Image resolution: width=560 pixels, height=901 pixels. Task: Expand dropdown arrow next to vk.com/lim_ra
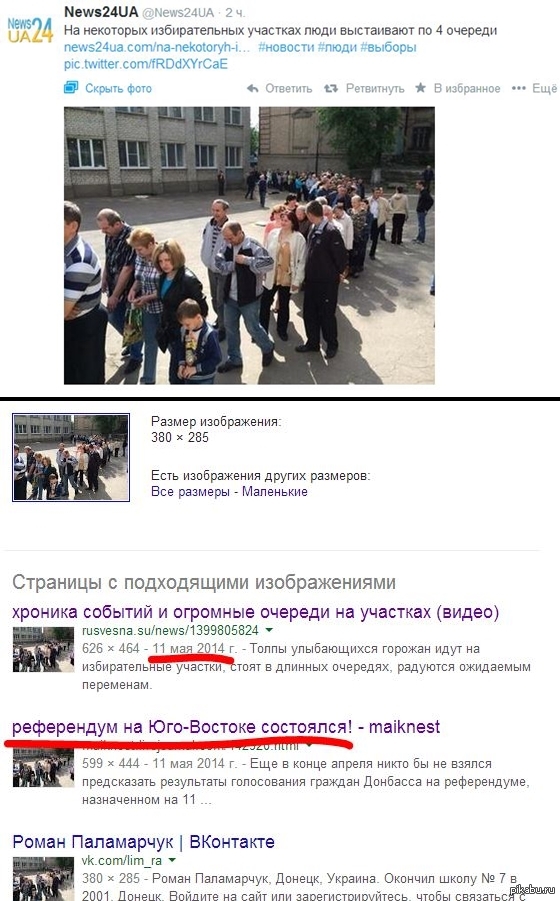pos(171,860)
